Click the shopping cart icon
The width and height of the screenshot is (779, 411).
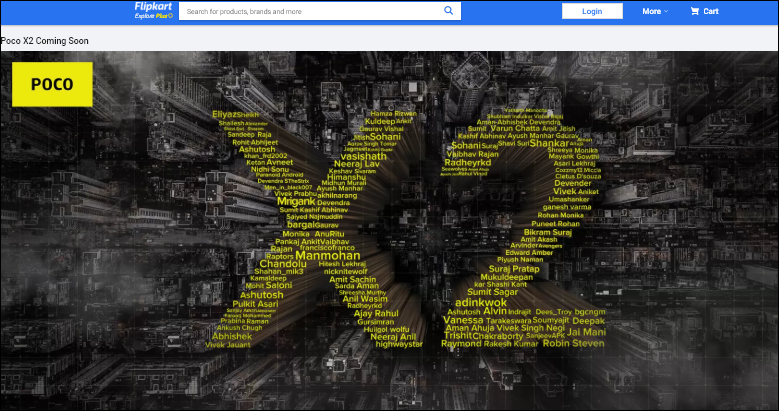point(695,11)
